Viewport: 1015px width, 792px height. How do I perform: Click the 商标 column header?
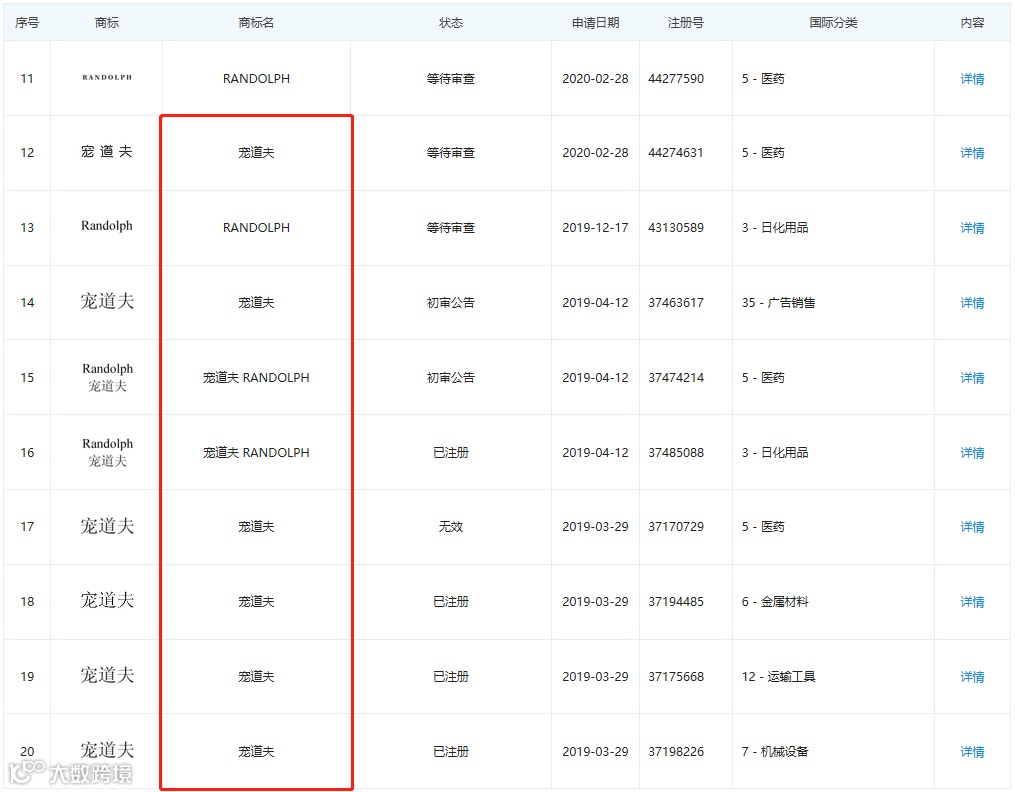pos(107,23)
